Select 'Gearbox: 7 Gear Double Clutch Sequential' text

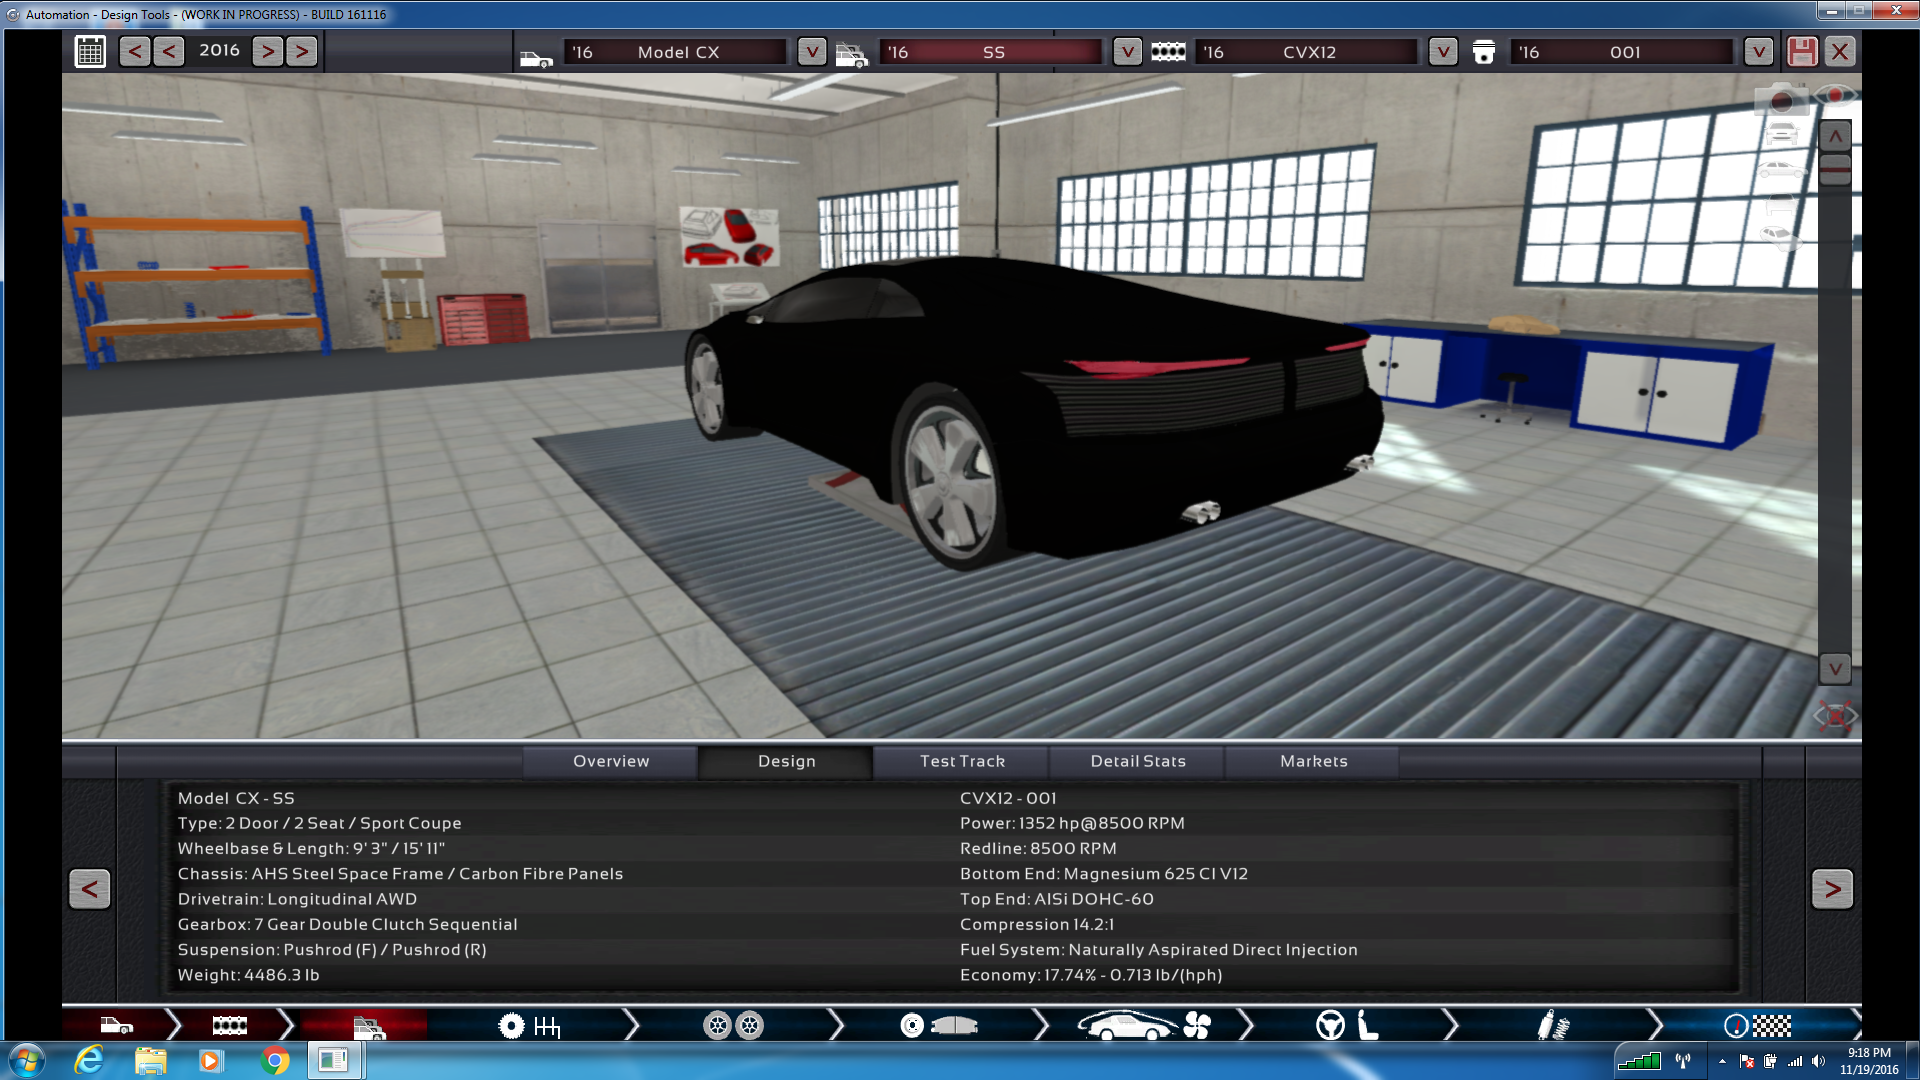click(347, 924)
